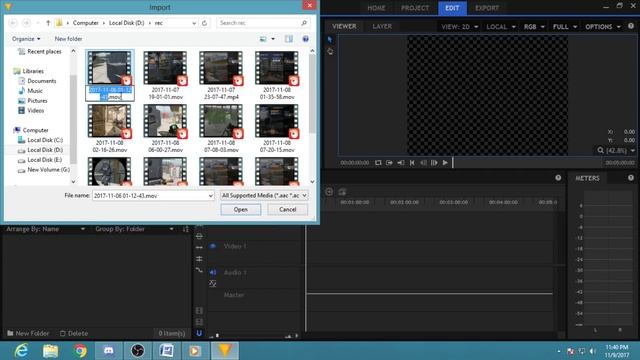Click sort order icon in media panel
The image size is (640, 360).
pyautogui.click(x=186, y=229)
